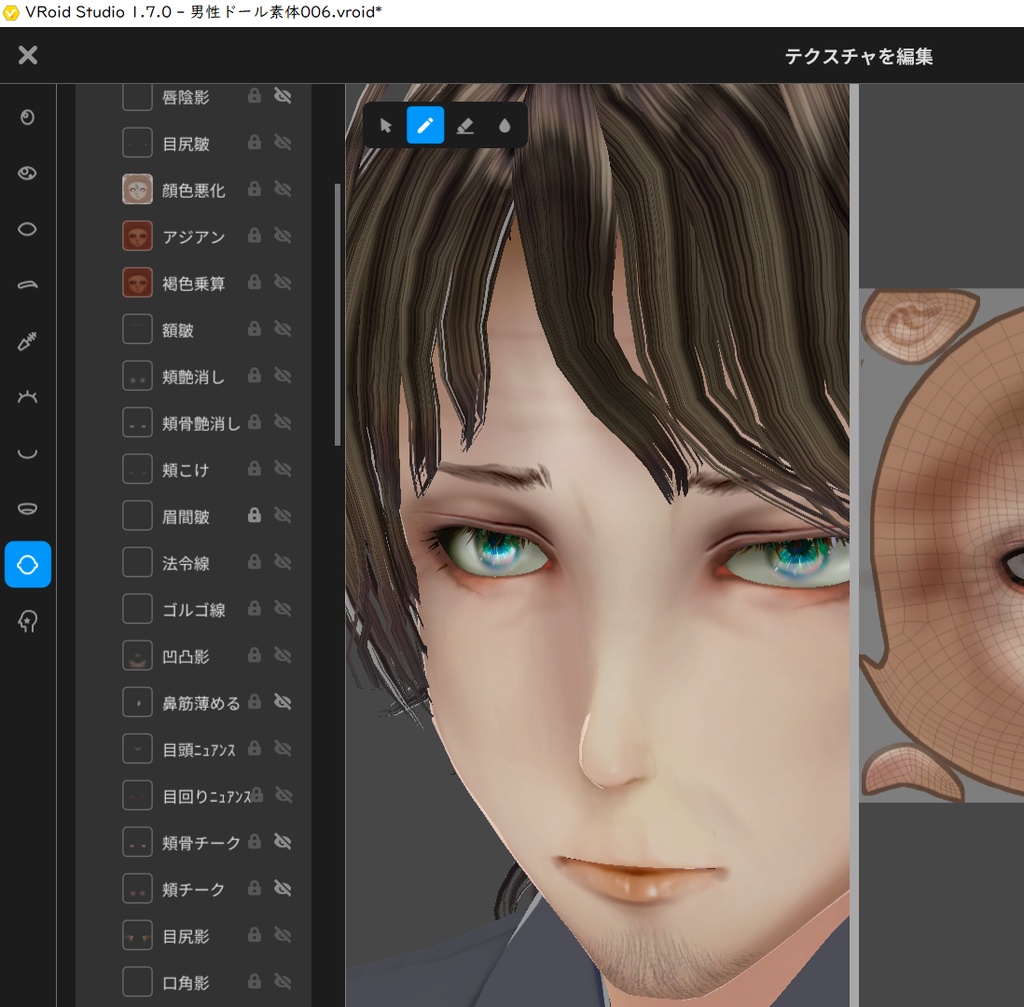Toggle lock on 目尻影 layer
The width and height of the screenshot is (1024, 1007).
pos(255,935)
